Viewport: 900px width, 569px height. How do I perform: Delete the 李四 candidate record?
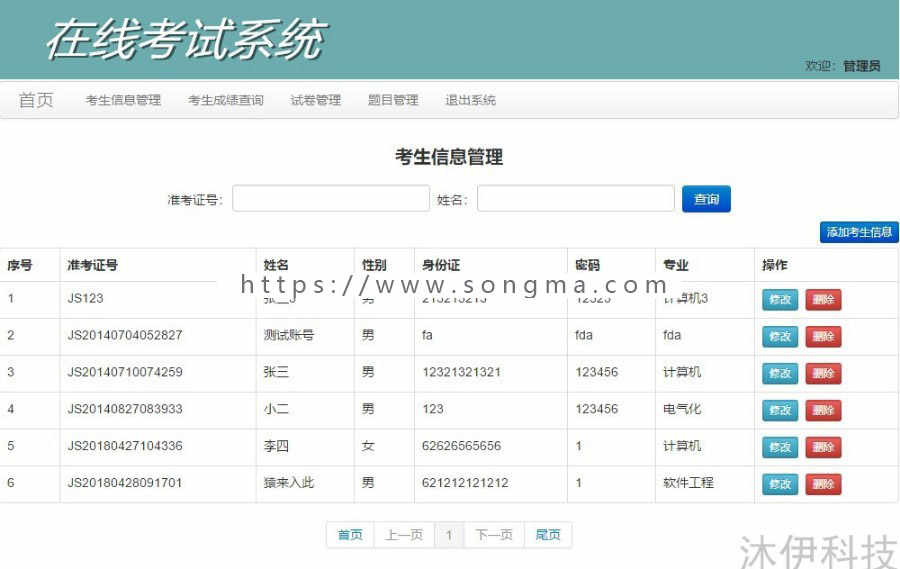click(823, 447)
